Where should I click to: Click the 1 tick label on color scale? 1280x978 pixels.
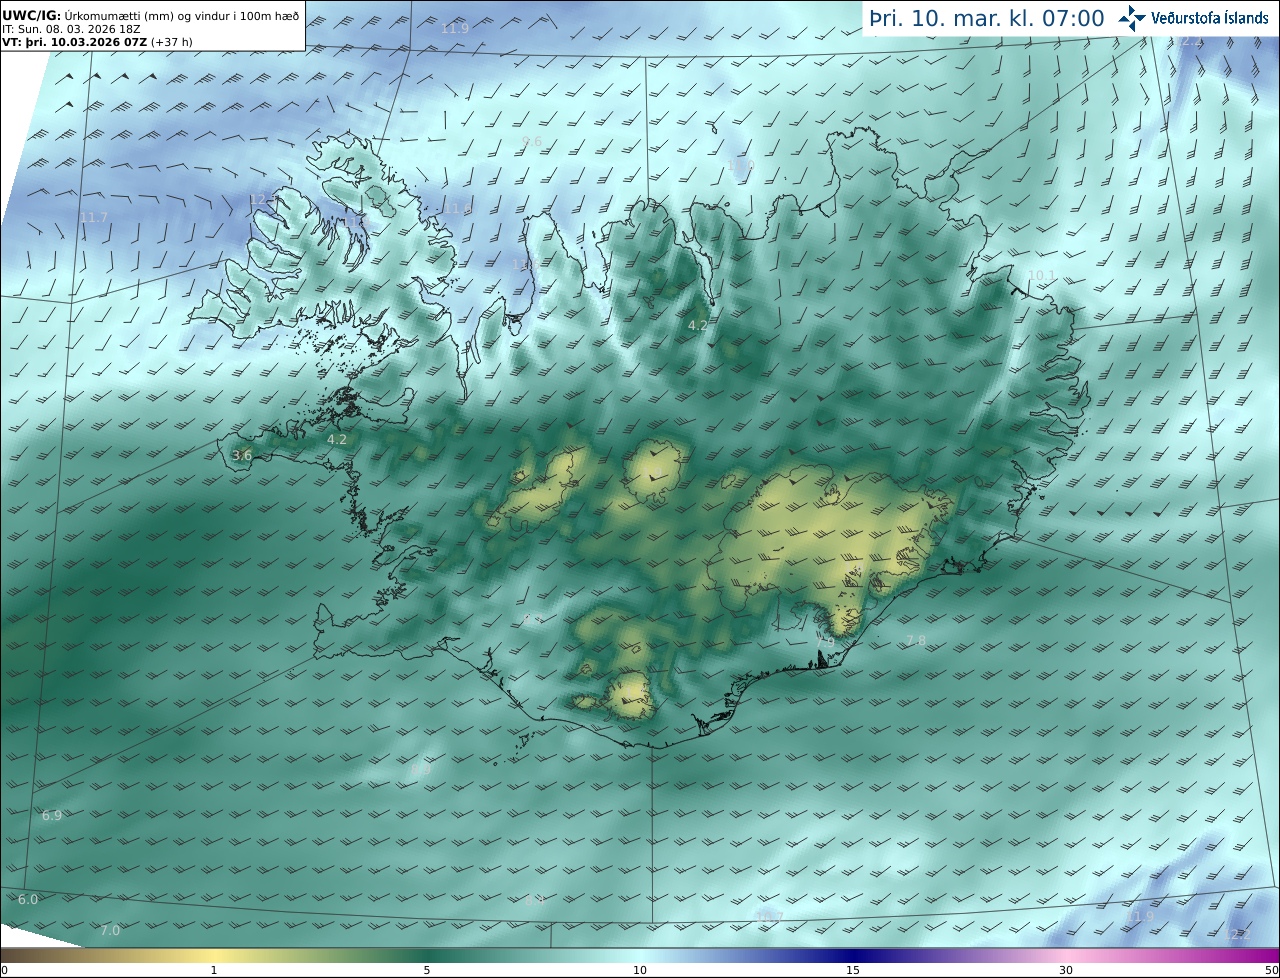click(x=213, y=970)
